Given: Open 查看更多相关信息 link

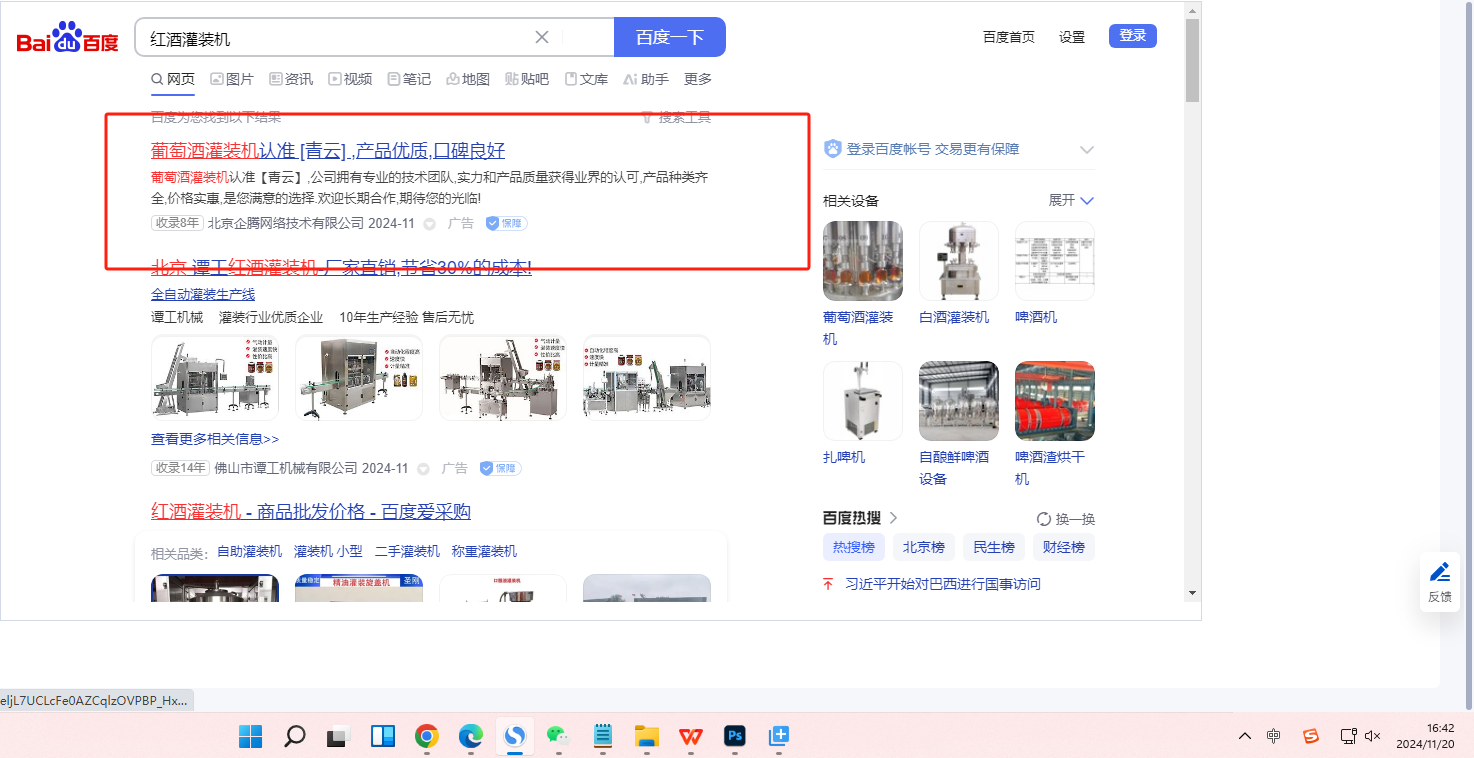Looking at the screenshot, I should coord(215,439).
